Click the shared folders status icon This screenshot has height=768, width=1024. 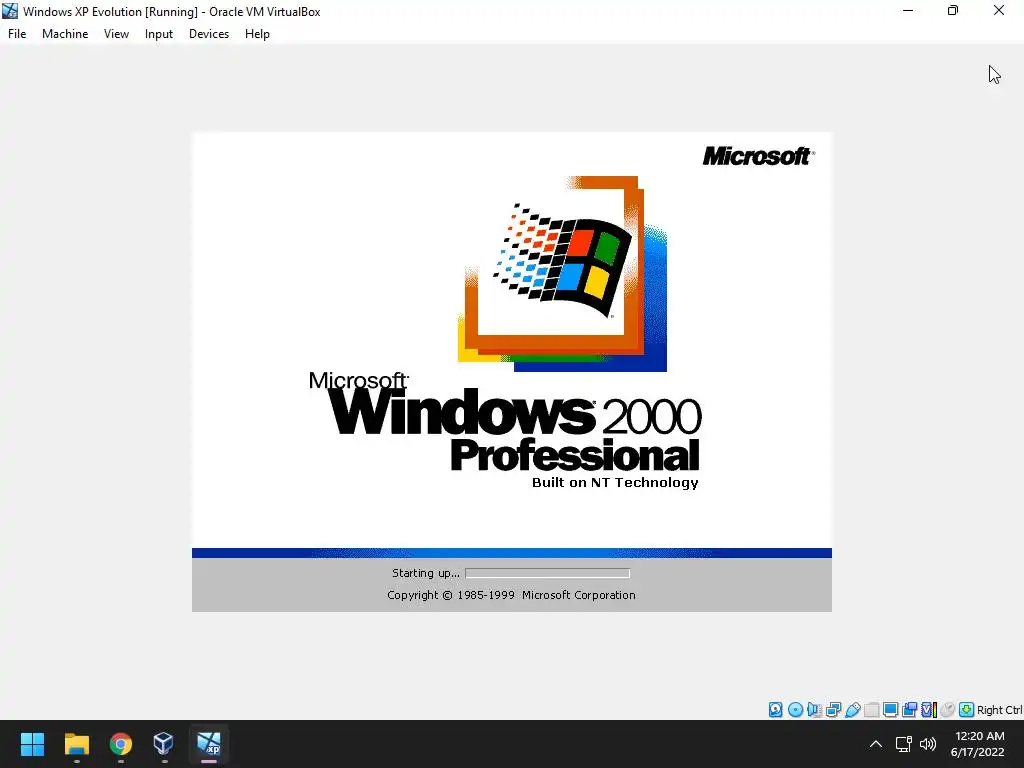click(871, 710)
